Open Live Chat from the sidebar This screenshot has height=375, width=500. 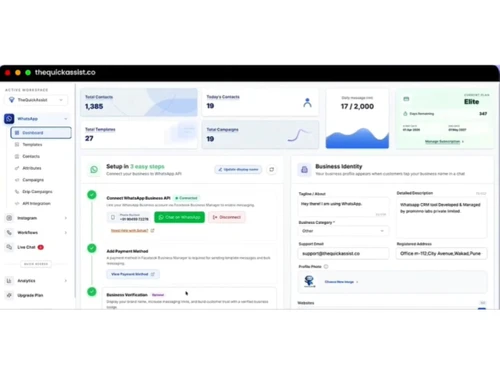click(x=26, y=247)
